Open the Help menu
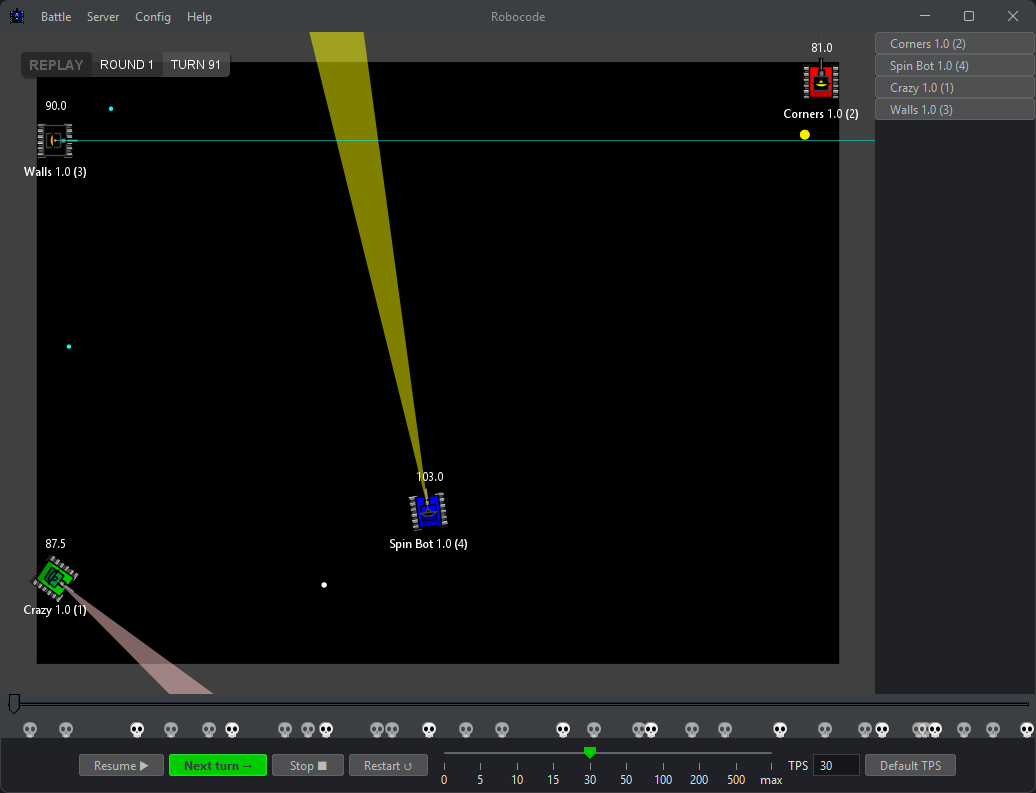The image size is (1036, 793). pyautogui.click(x=199, y=17)
